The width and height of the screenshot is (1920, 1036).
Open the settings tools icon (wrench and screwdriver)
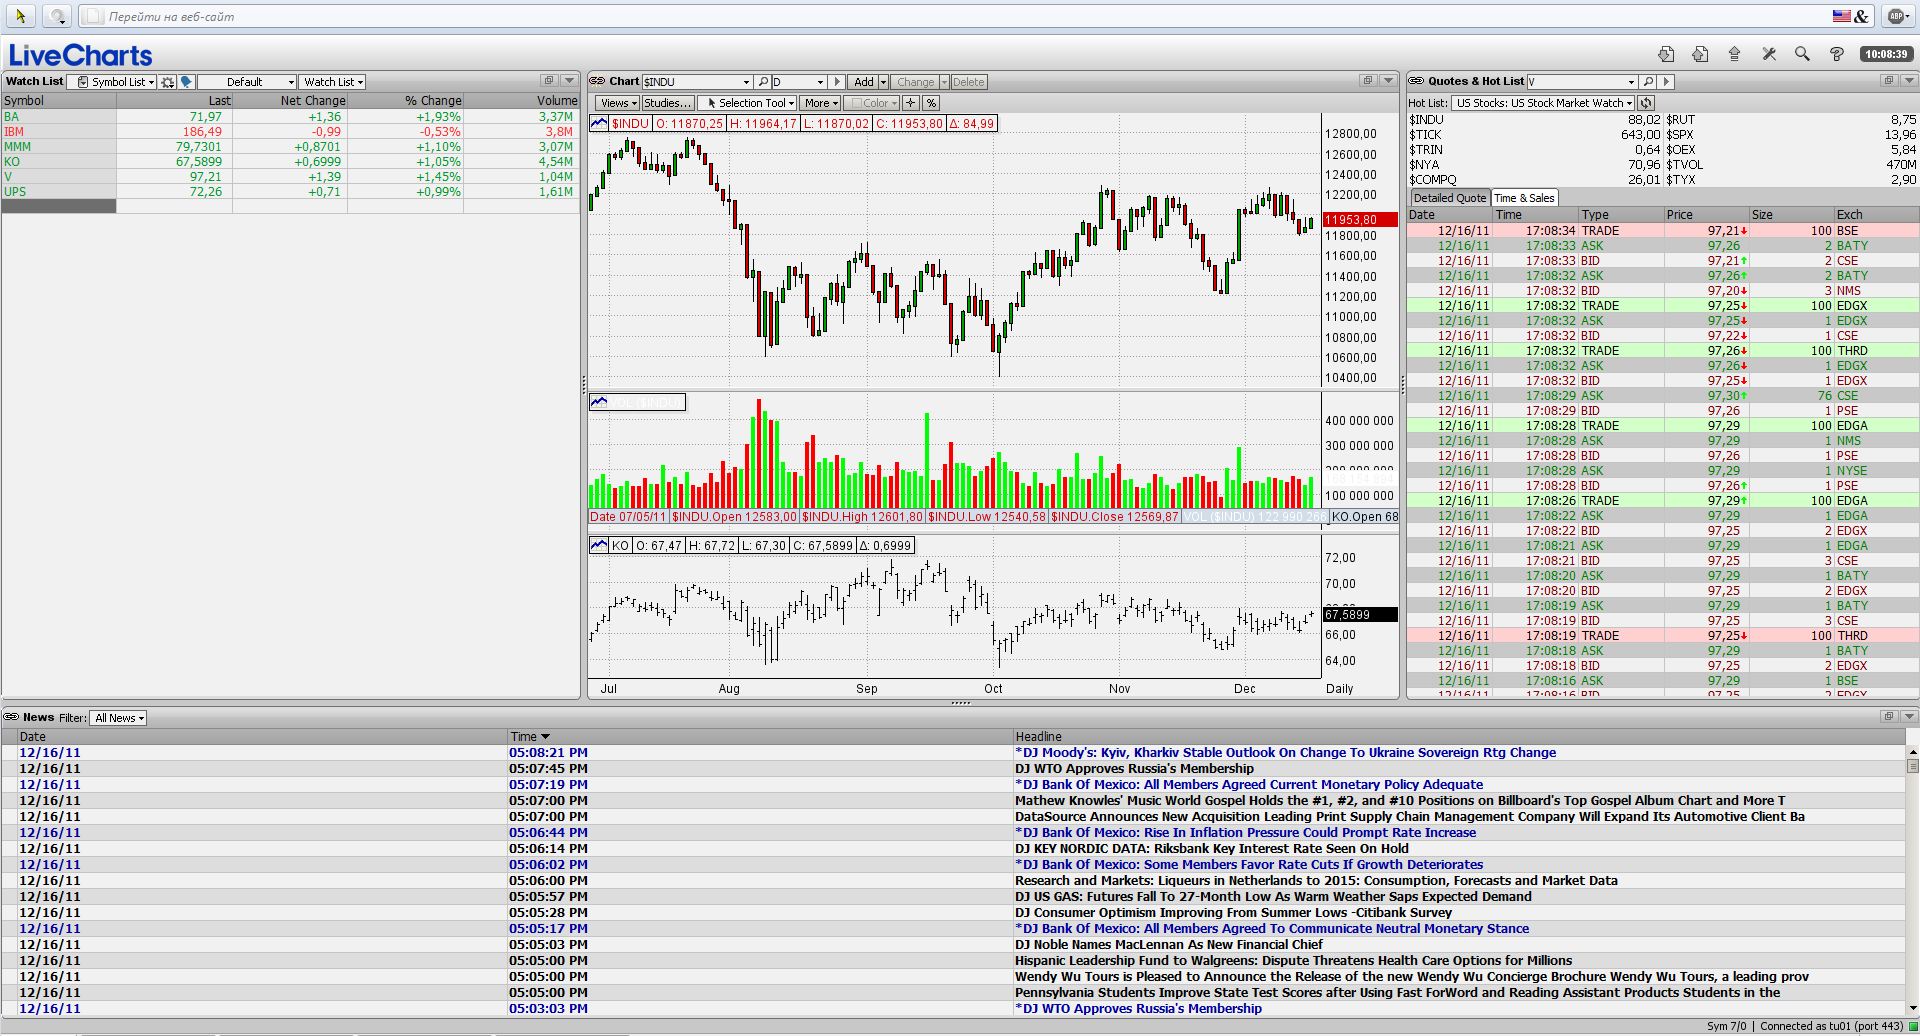tap(1768, 54)
